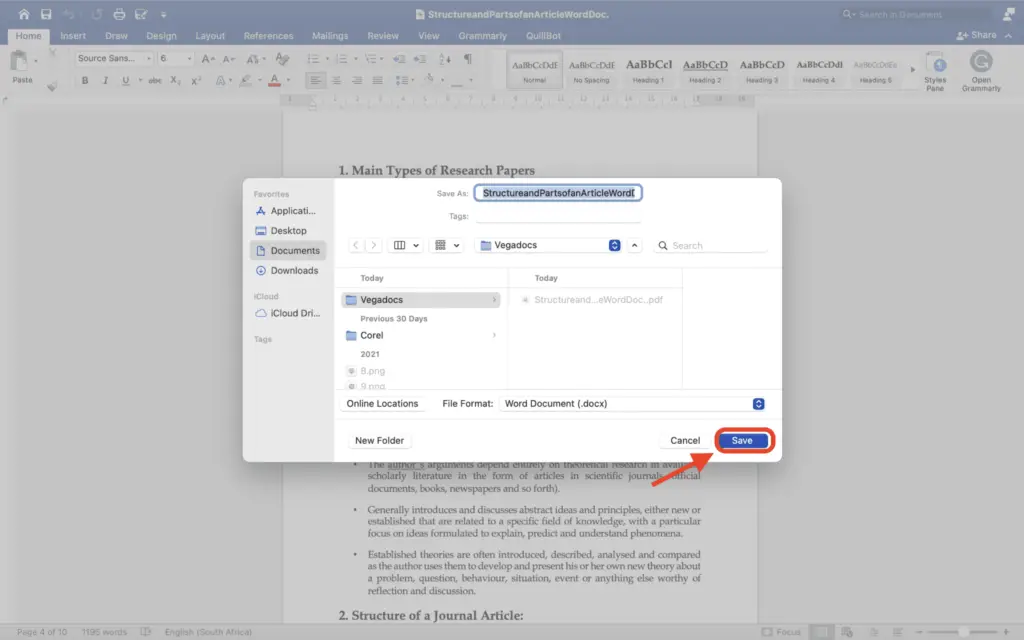
Task: Apply the Heading 1 style
Action: [648, 70]
